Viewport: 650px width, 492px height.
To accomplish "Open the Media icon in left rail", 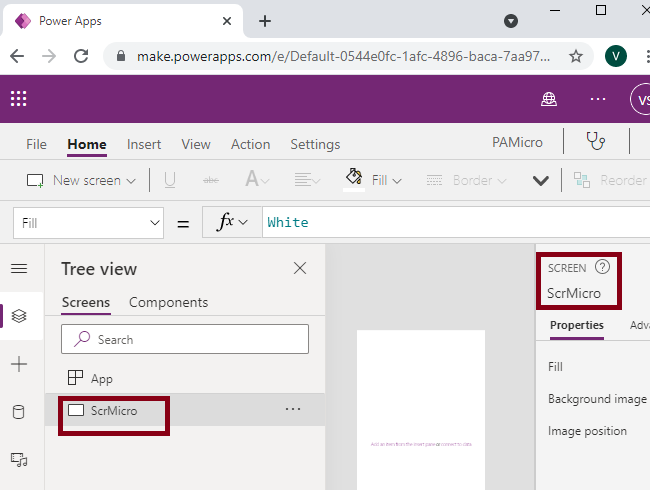I will [19, 460].
